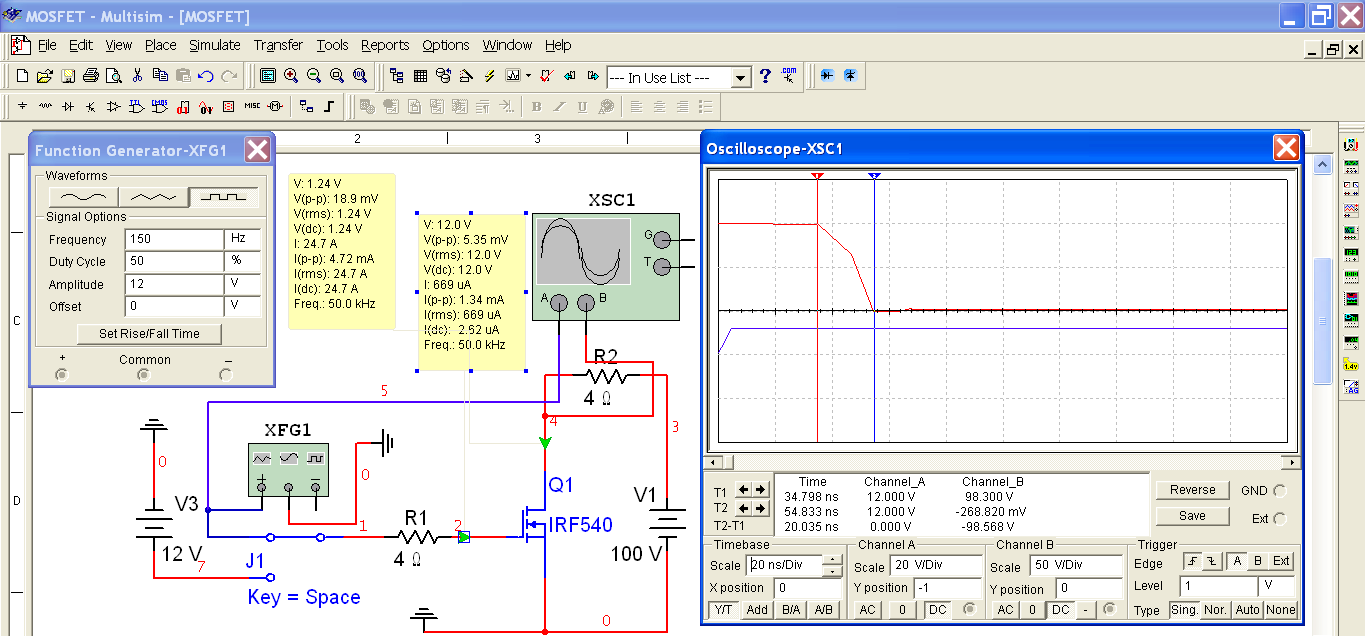The height and width of the screenshot is (636, 1365).
Task: Click the Help question mark icon
Action: 765,76
